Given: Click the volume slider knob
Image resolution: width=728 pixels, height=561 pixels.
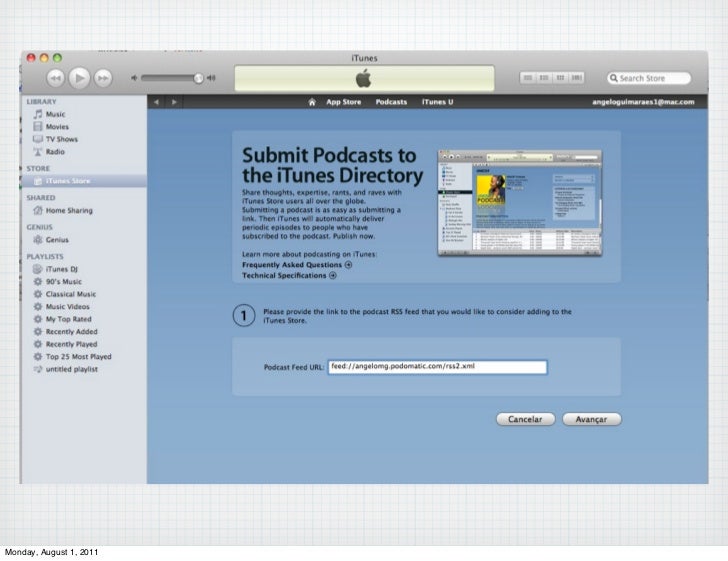Looking at the screenshot, I should tap(198, 78).
